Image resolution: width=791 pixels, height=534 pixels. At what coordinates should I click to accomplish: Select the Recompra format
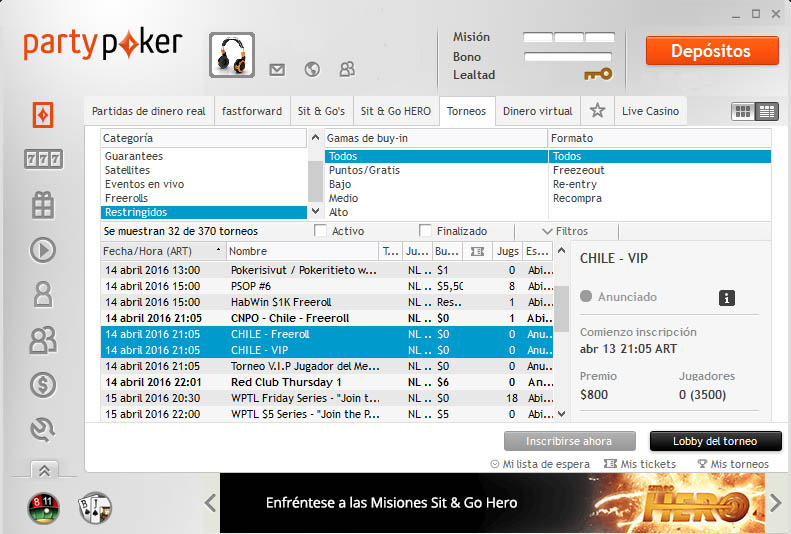tap(660, 198)
